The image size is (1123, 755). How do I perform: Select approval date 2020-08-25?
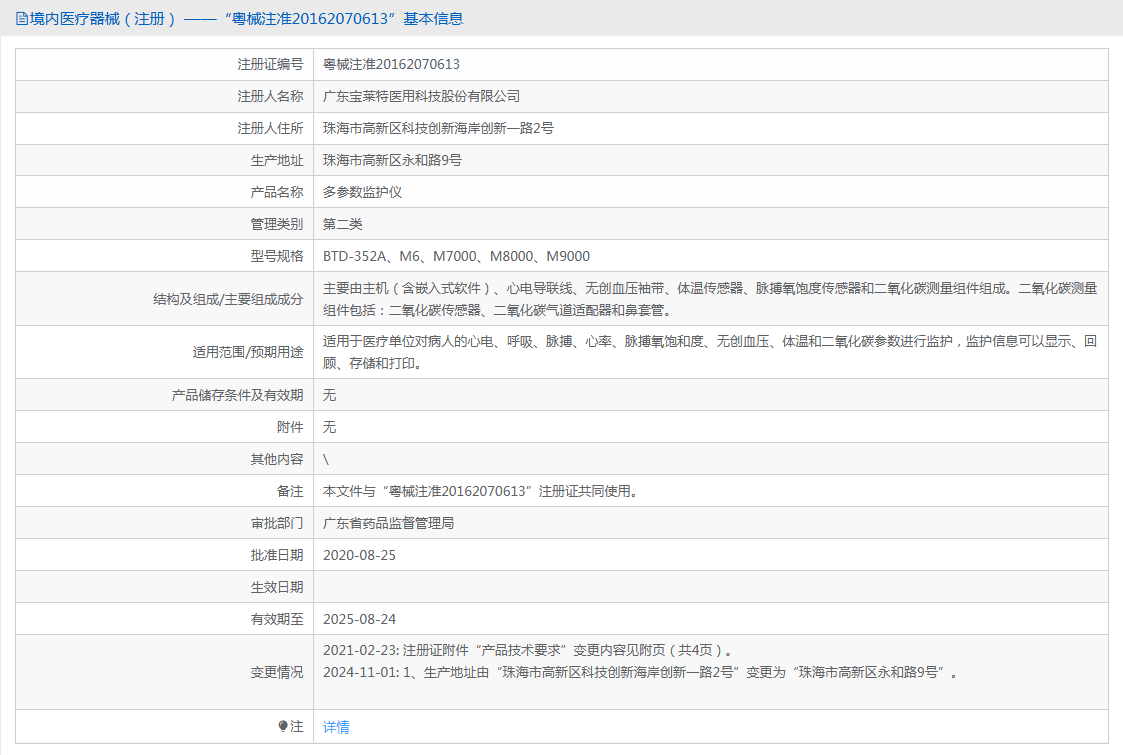[x=360, y=555]
